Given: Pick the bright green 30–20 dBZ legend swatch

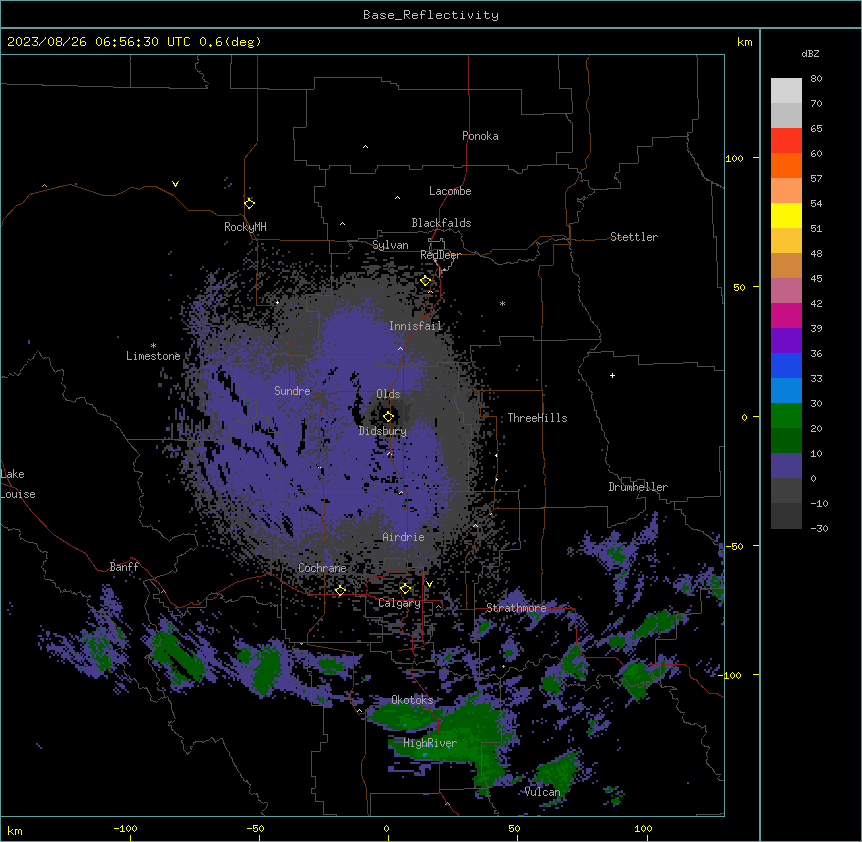Looking at the screenshot, I should 786,416.
